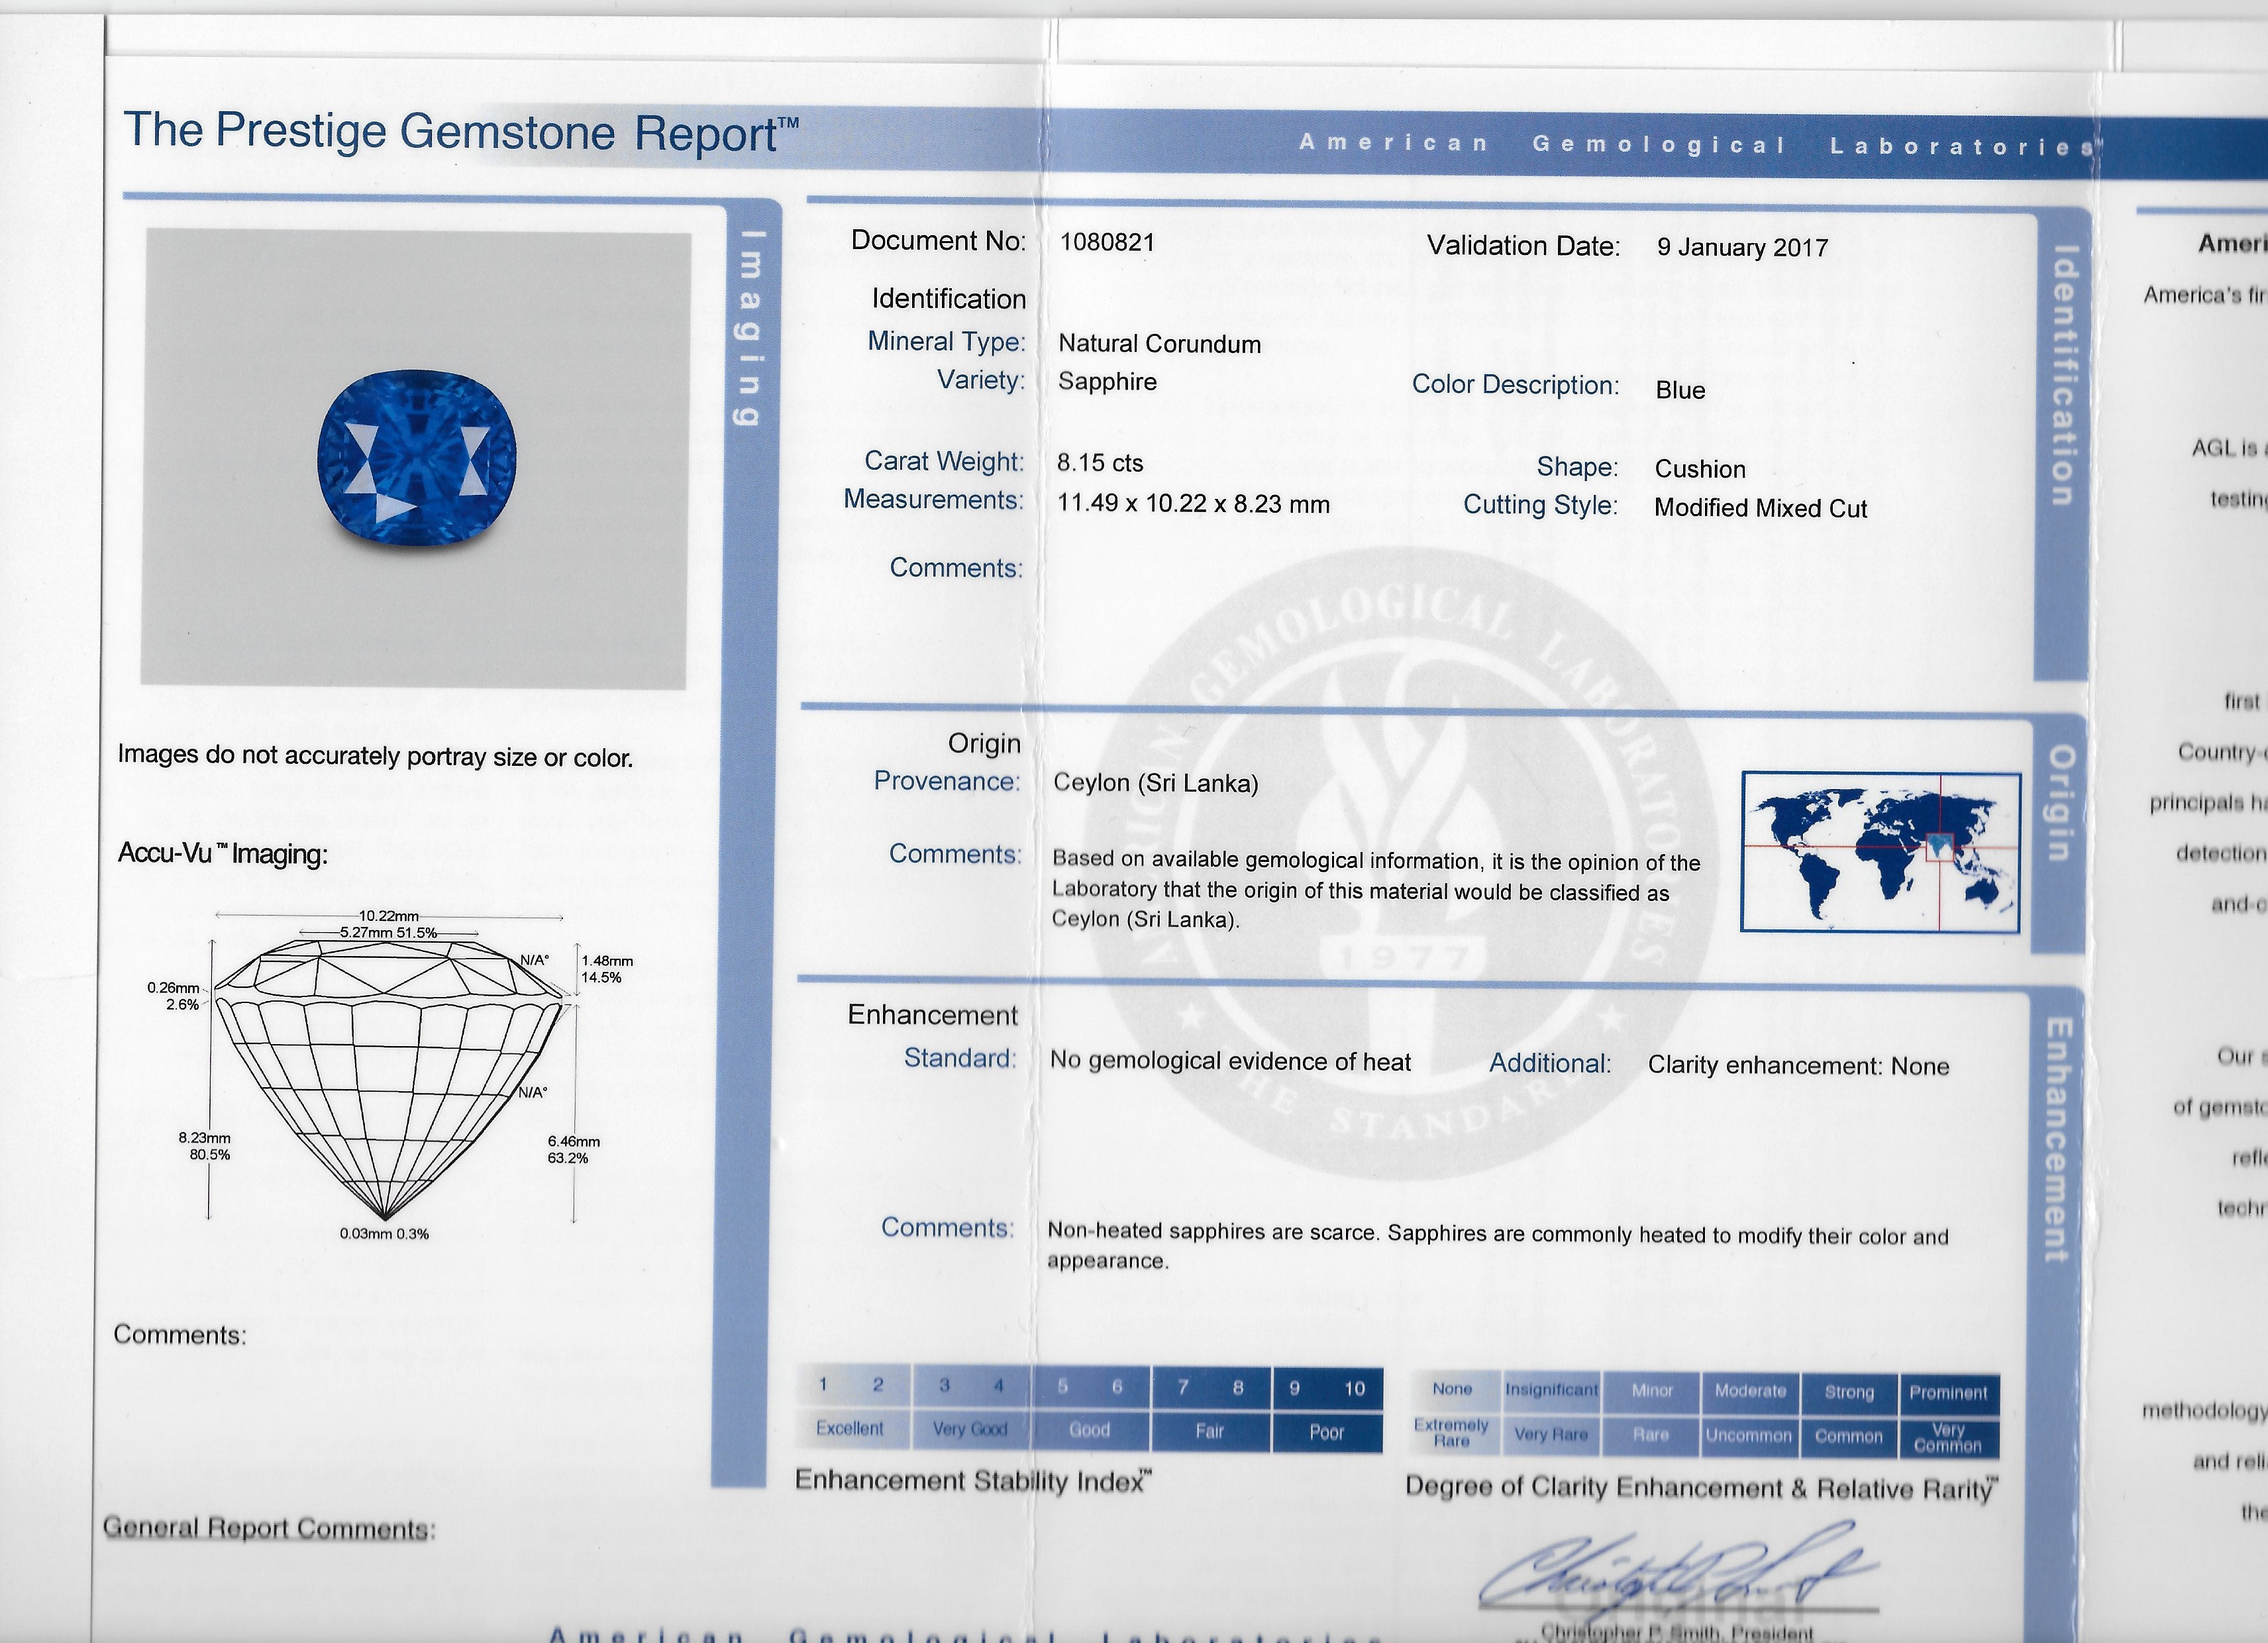The height and width of the screenshot is (1643, 2268).
Task: Select the value "Modified Mixed Cut"
Action: coord(1760,508)
